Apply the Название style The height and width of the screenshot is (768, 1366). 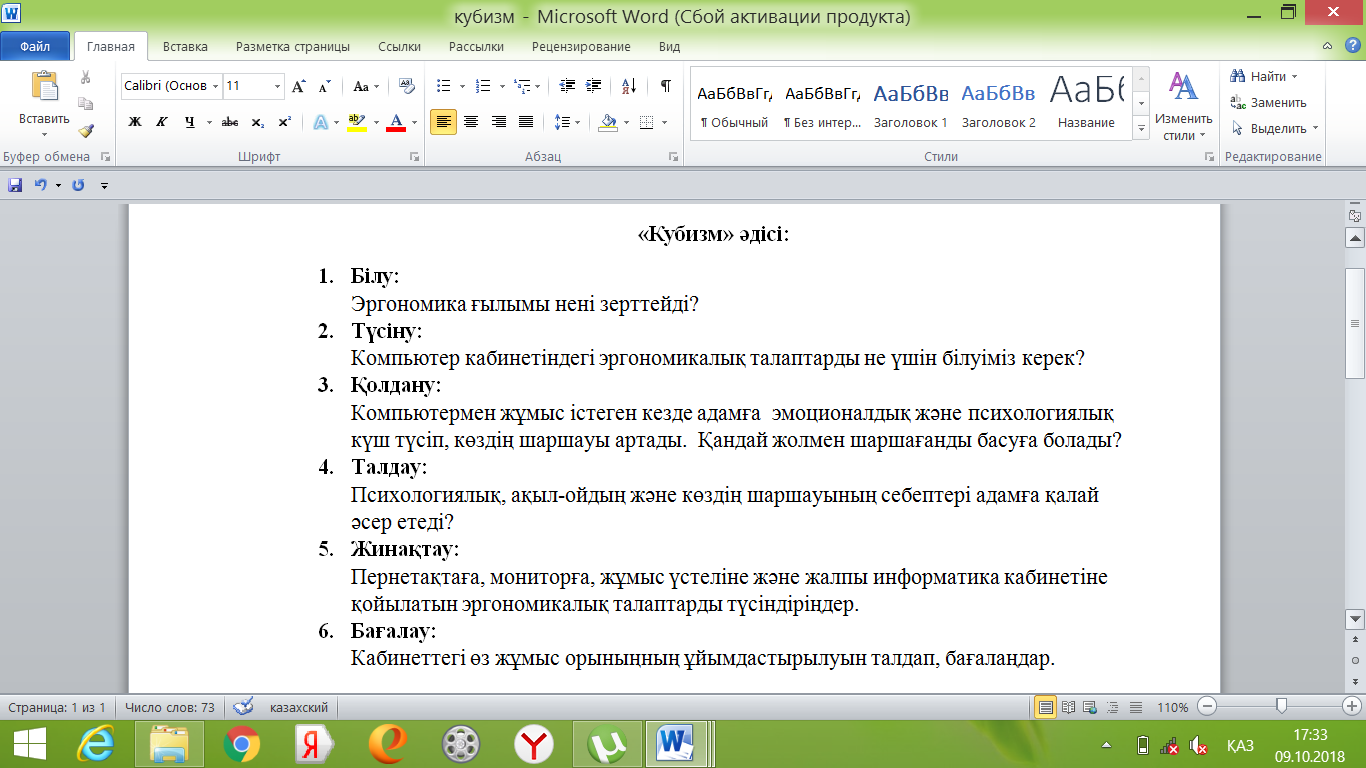[1086, 103]
